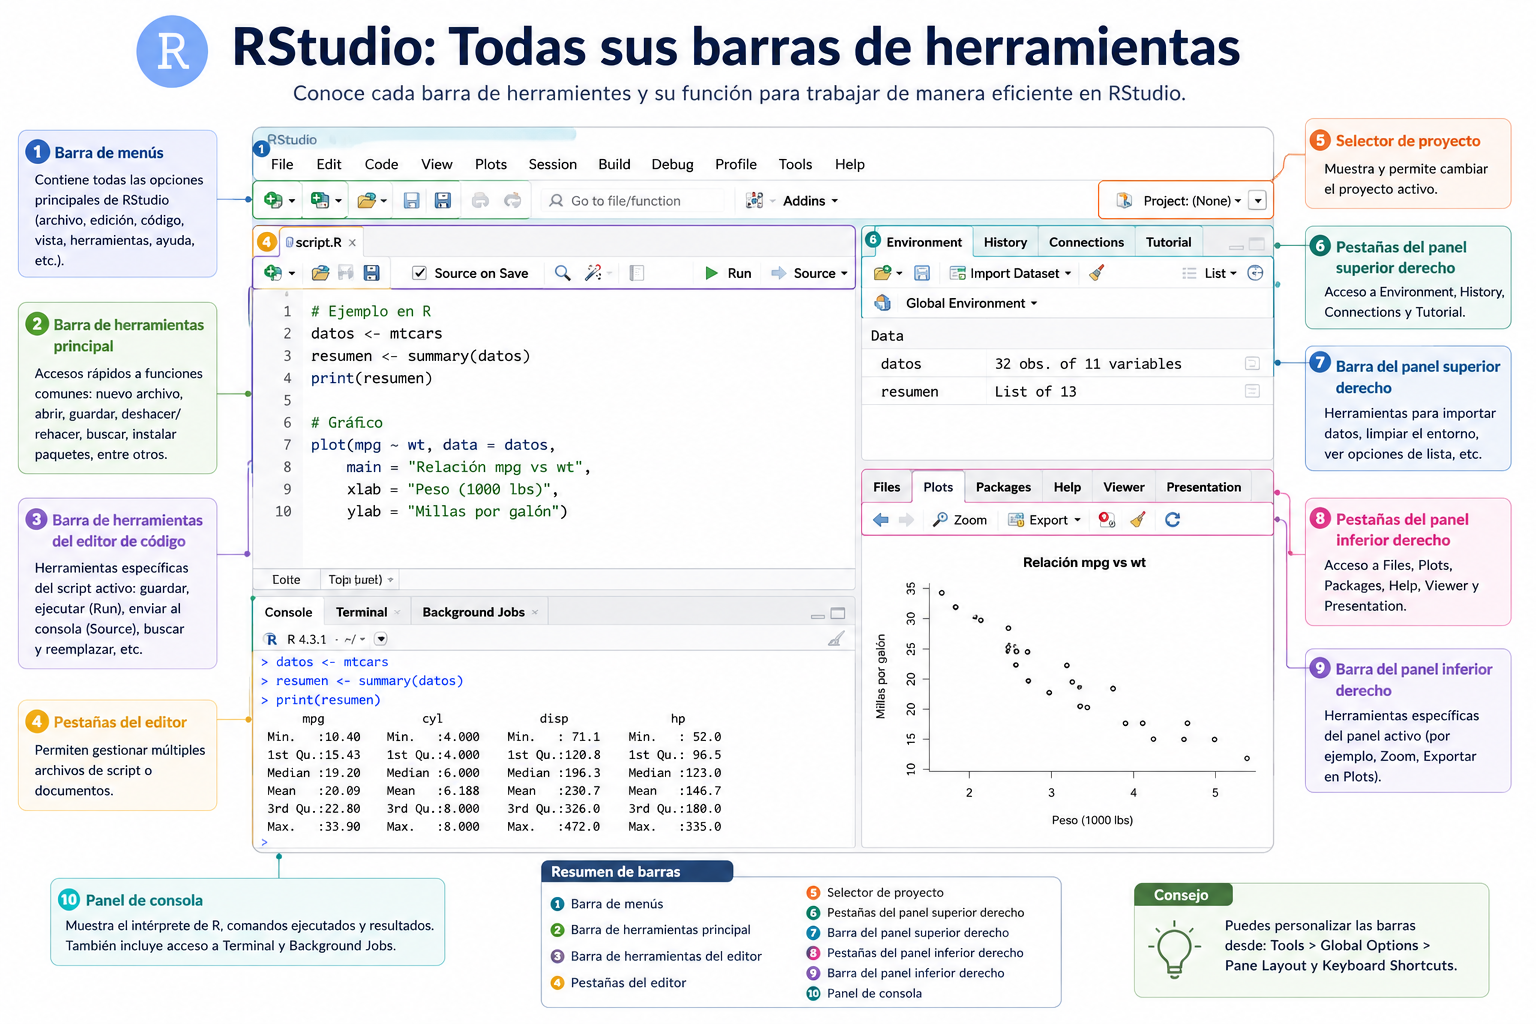Click the magic wand code tools icon
1536x1024 pixels.
click(594, 273)
